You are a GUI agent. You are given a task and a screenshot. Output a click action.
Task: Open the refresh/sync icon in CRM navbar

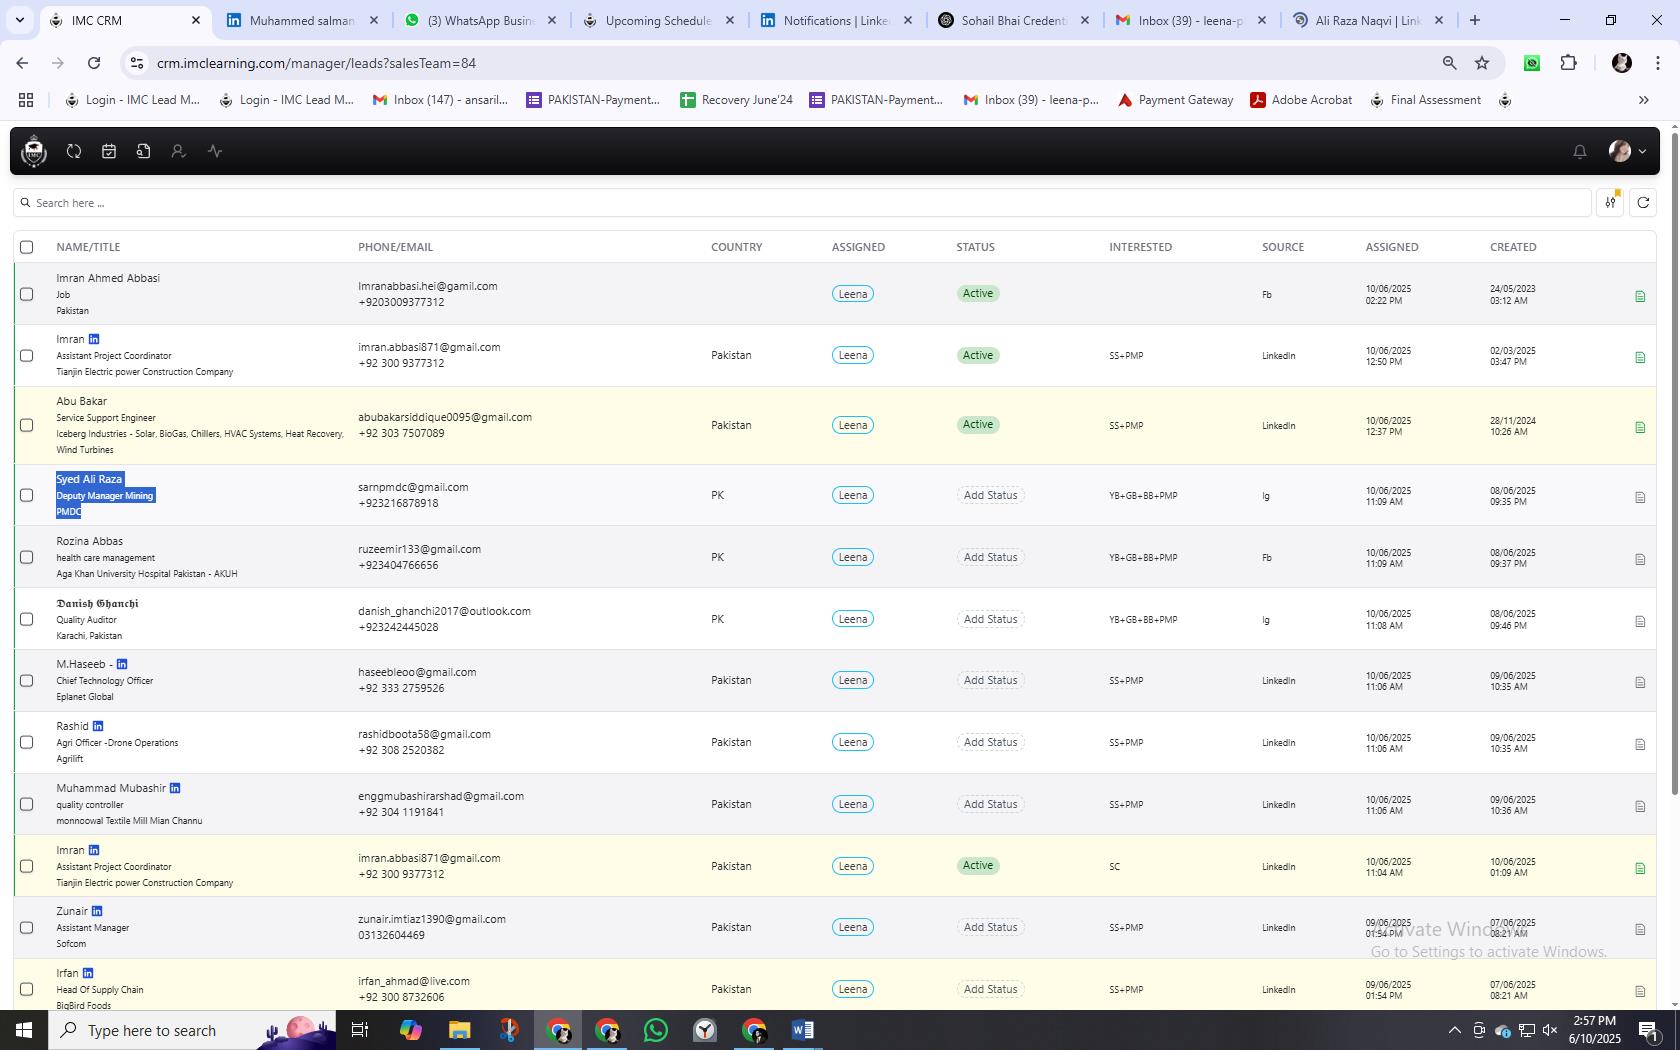pos(74,151)
